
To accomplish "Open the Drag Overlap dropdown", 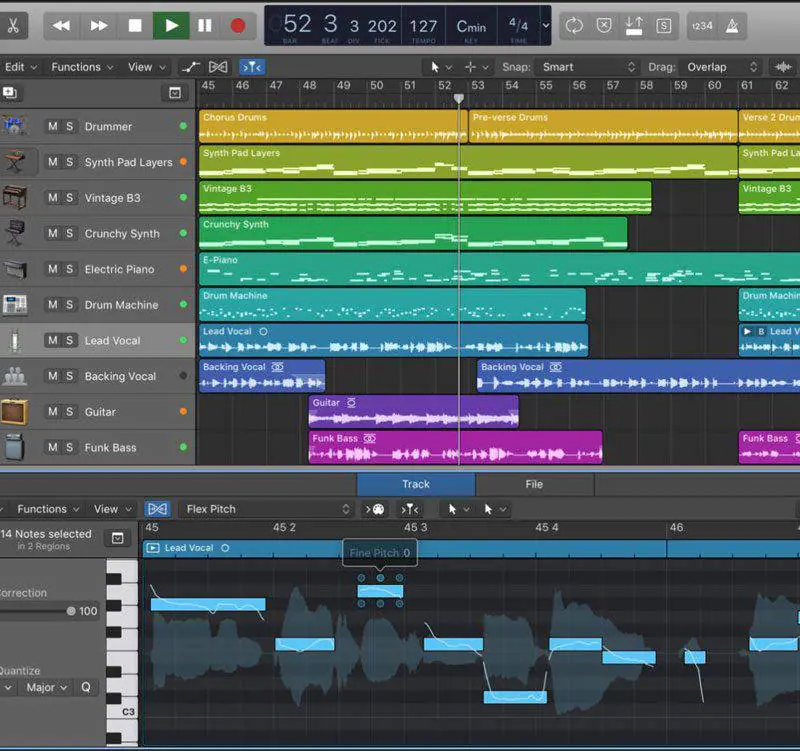I will click(x=720, y=67).
